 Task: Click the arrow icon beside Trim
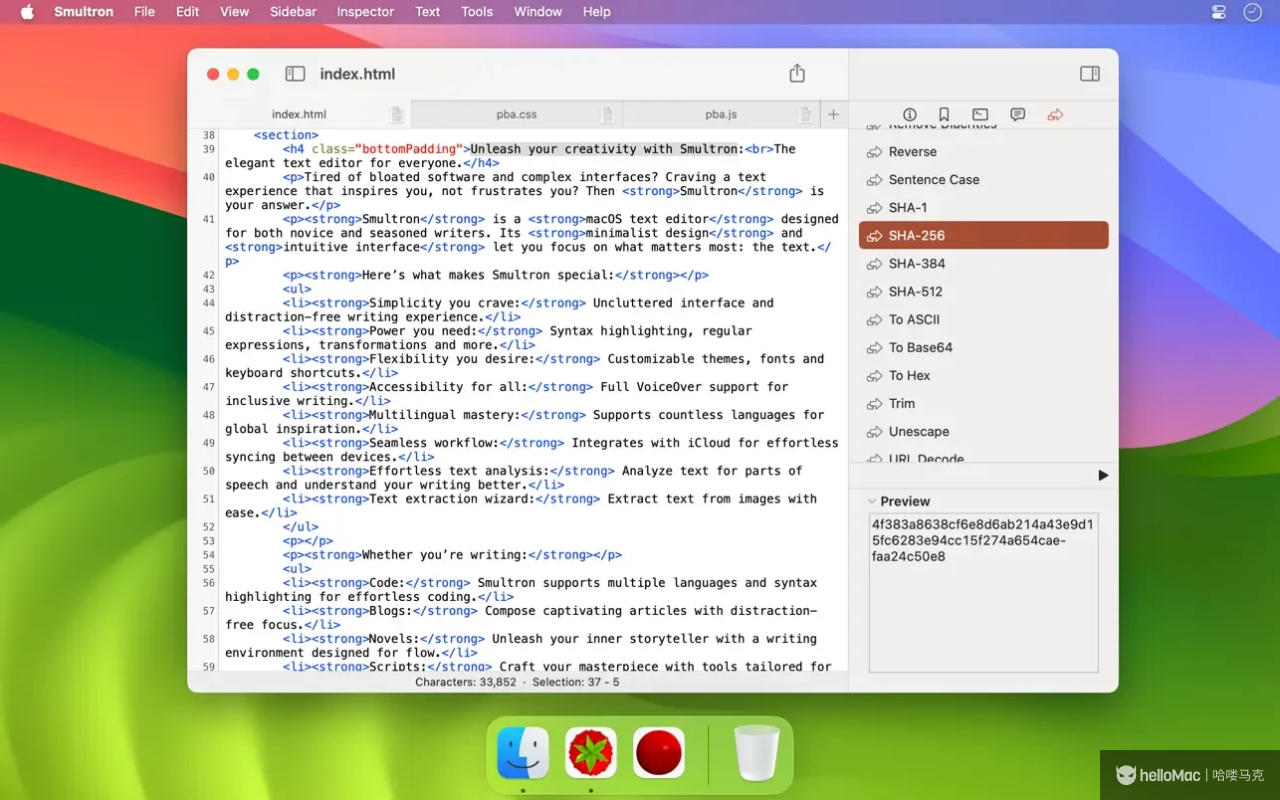click(874, 404)
